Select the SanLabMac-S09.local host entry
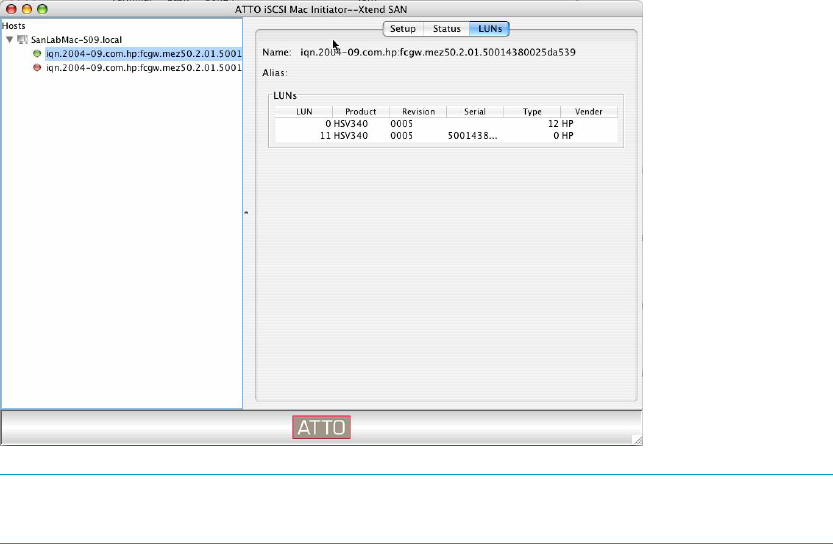 click(x=76, y=40)
